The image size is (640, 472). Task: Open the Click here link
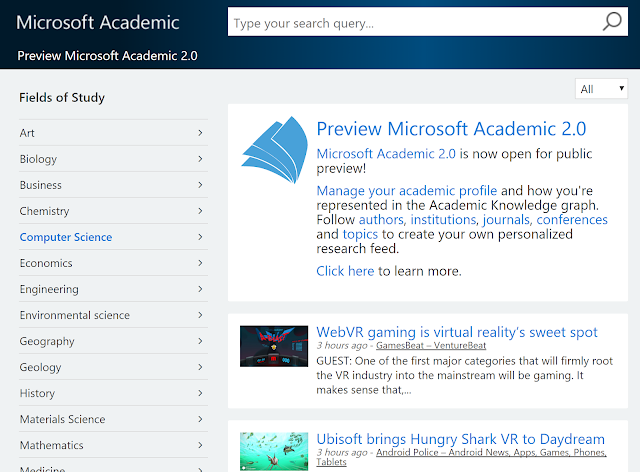345,271
